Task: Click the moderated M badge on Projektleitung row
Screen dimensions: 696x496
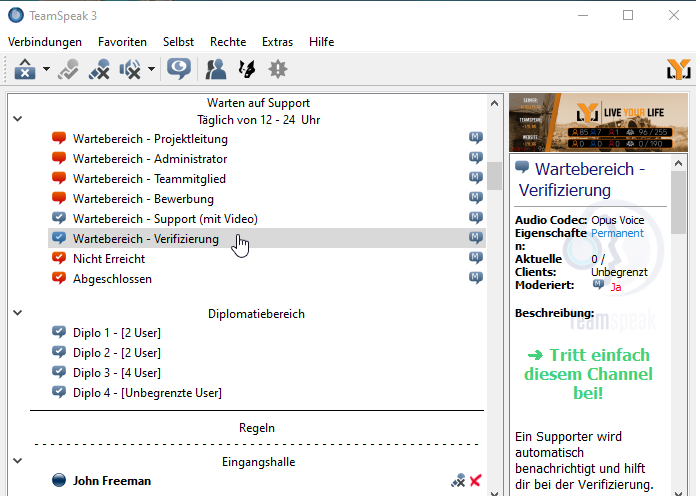Action: [476, 138]
